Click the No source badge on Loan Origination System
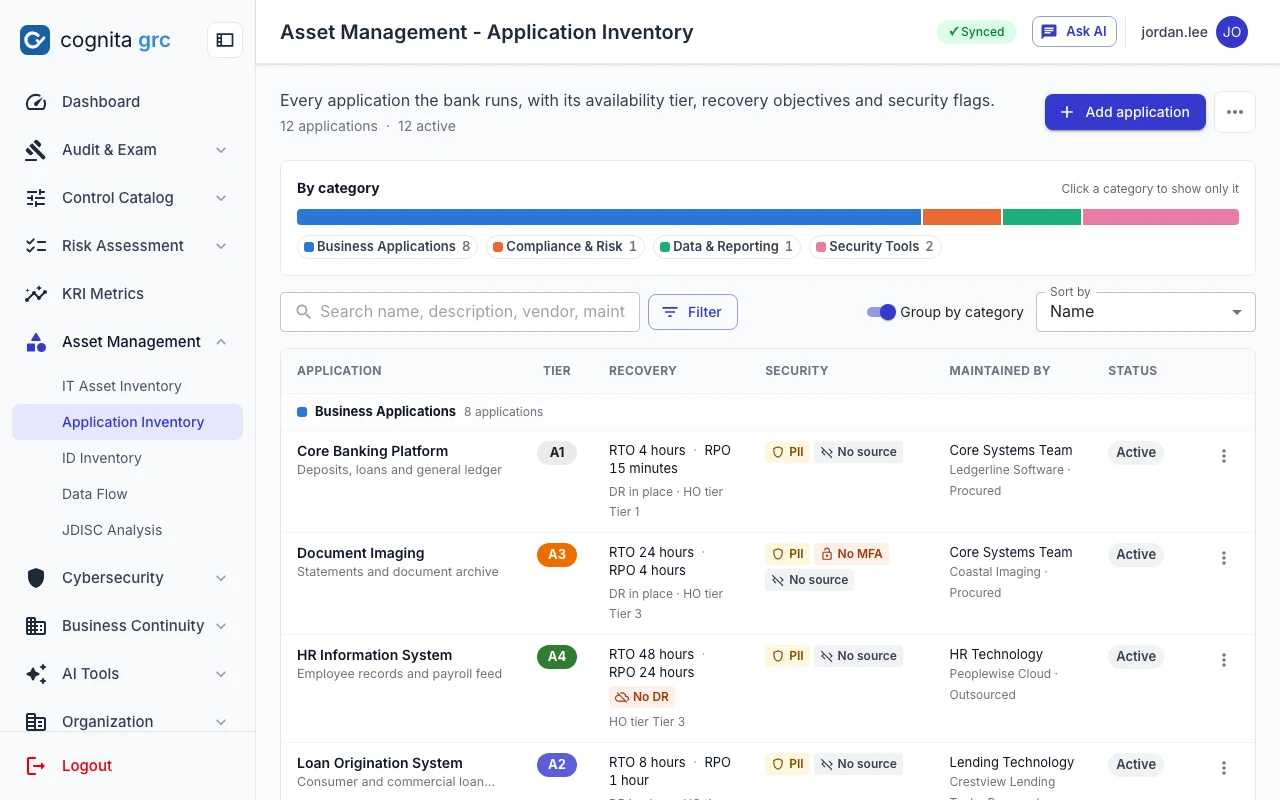Image resolution: width=1280 pixels, height=800 pixels. tap(859, 764)
